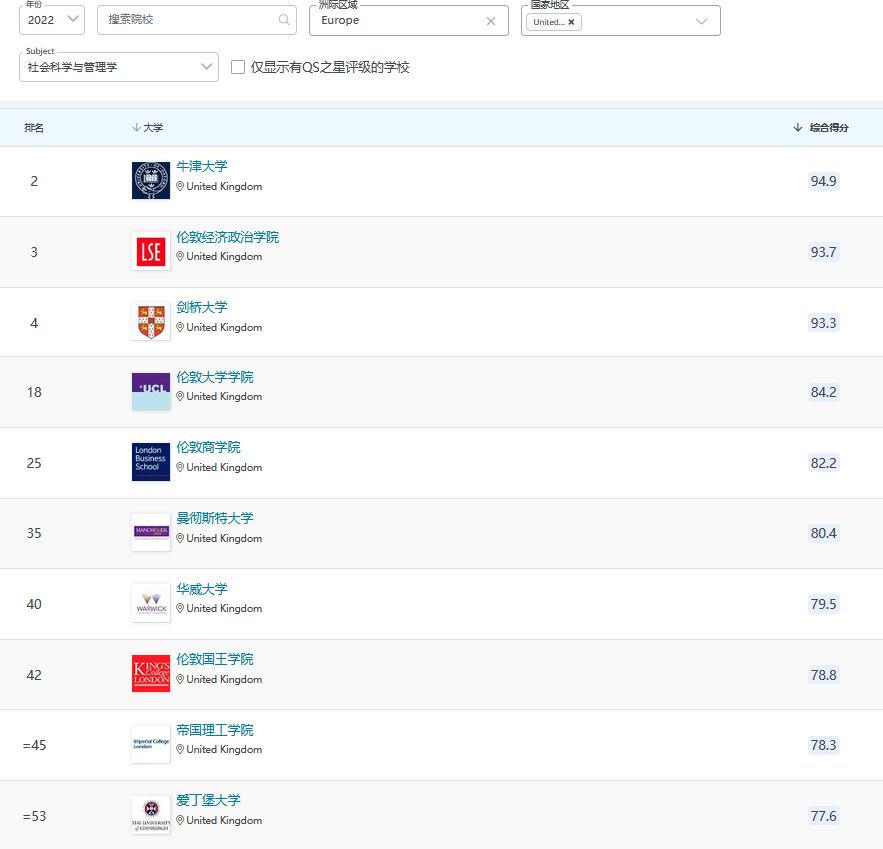Open the 帝国理工学院 link
Viewport: 883px width, 849px height.
(215, 730)
